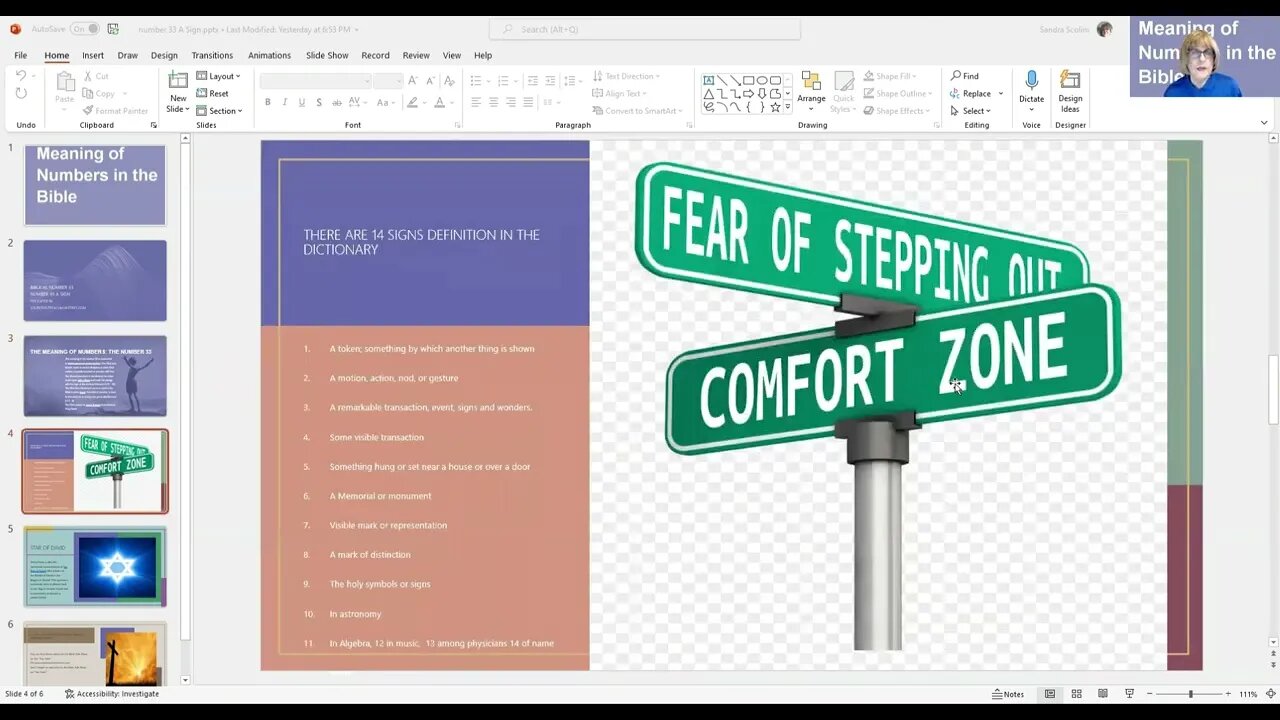Switch to Reading View icon
This screenshot has height=720, width=1280.
(1102, 694)
